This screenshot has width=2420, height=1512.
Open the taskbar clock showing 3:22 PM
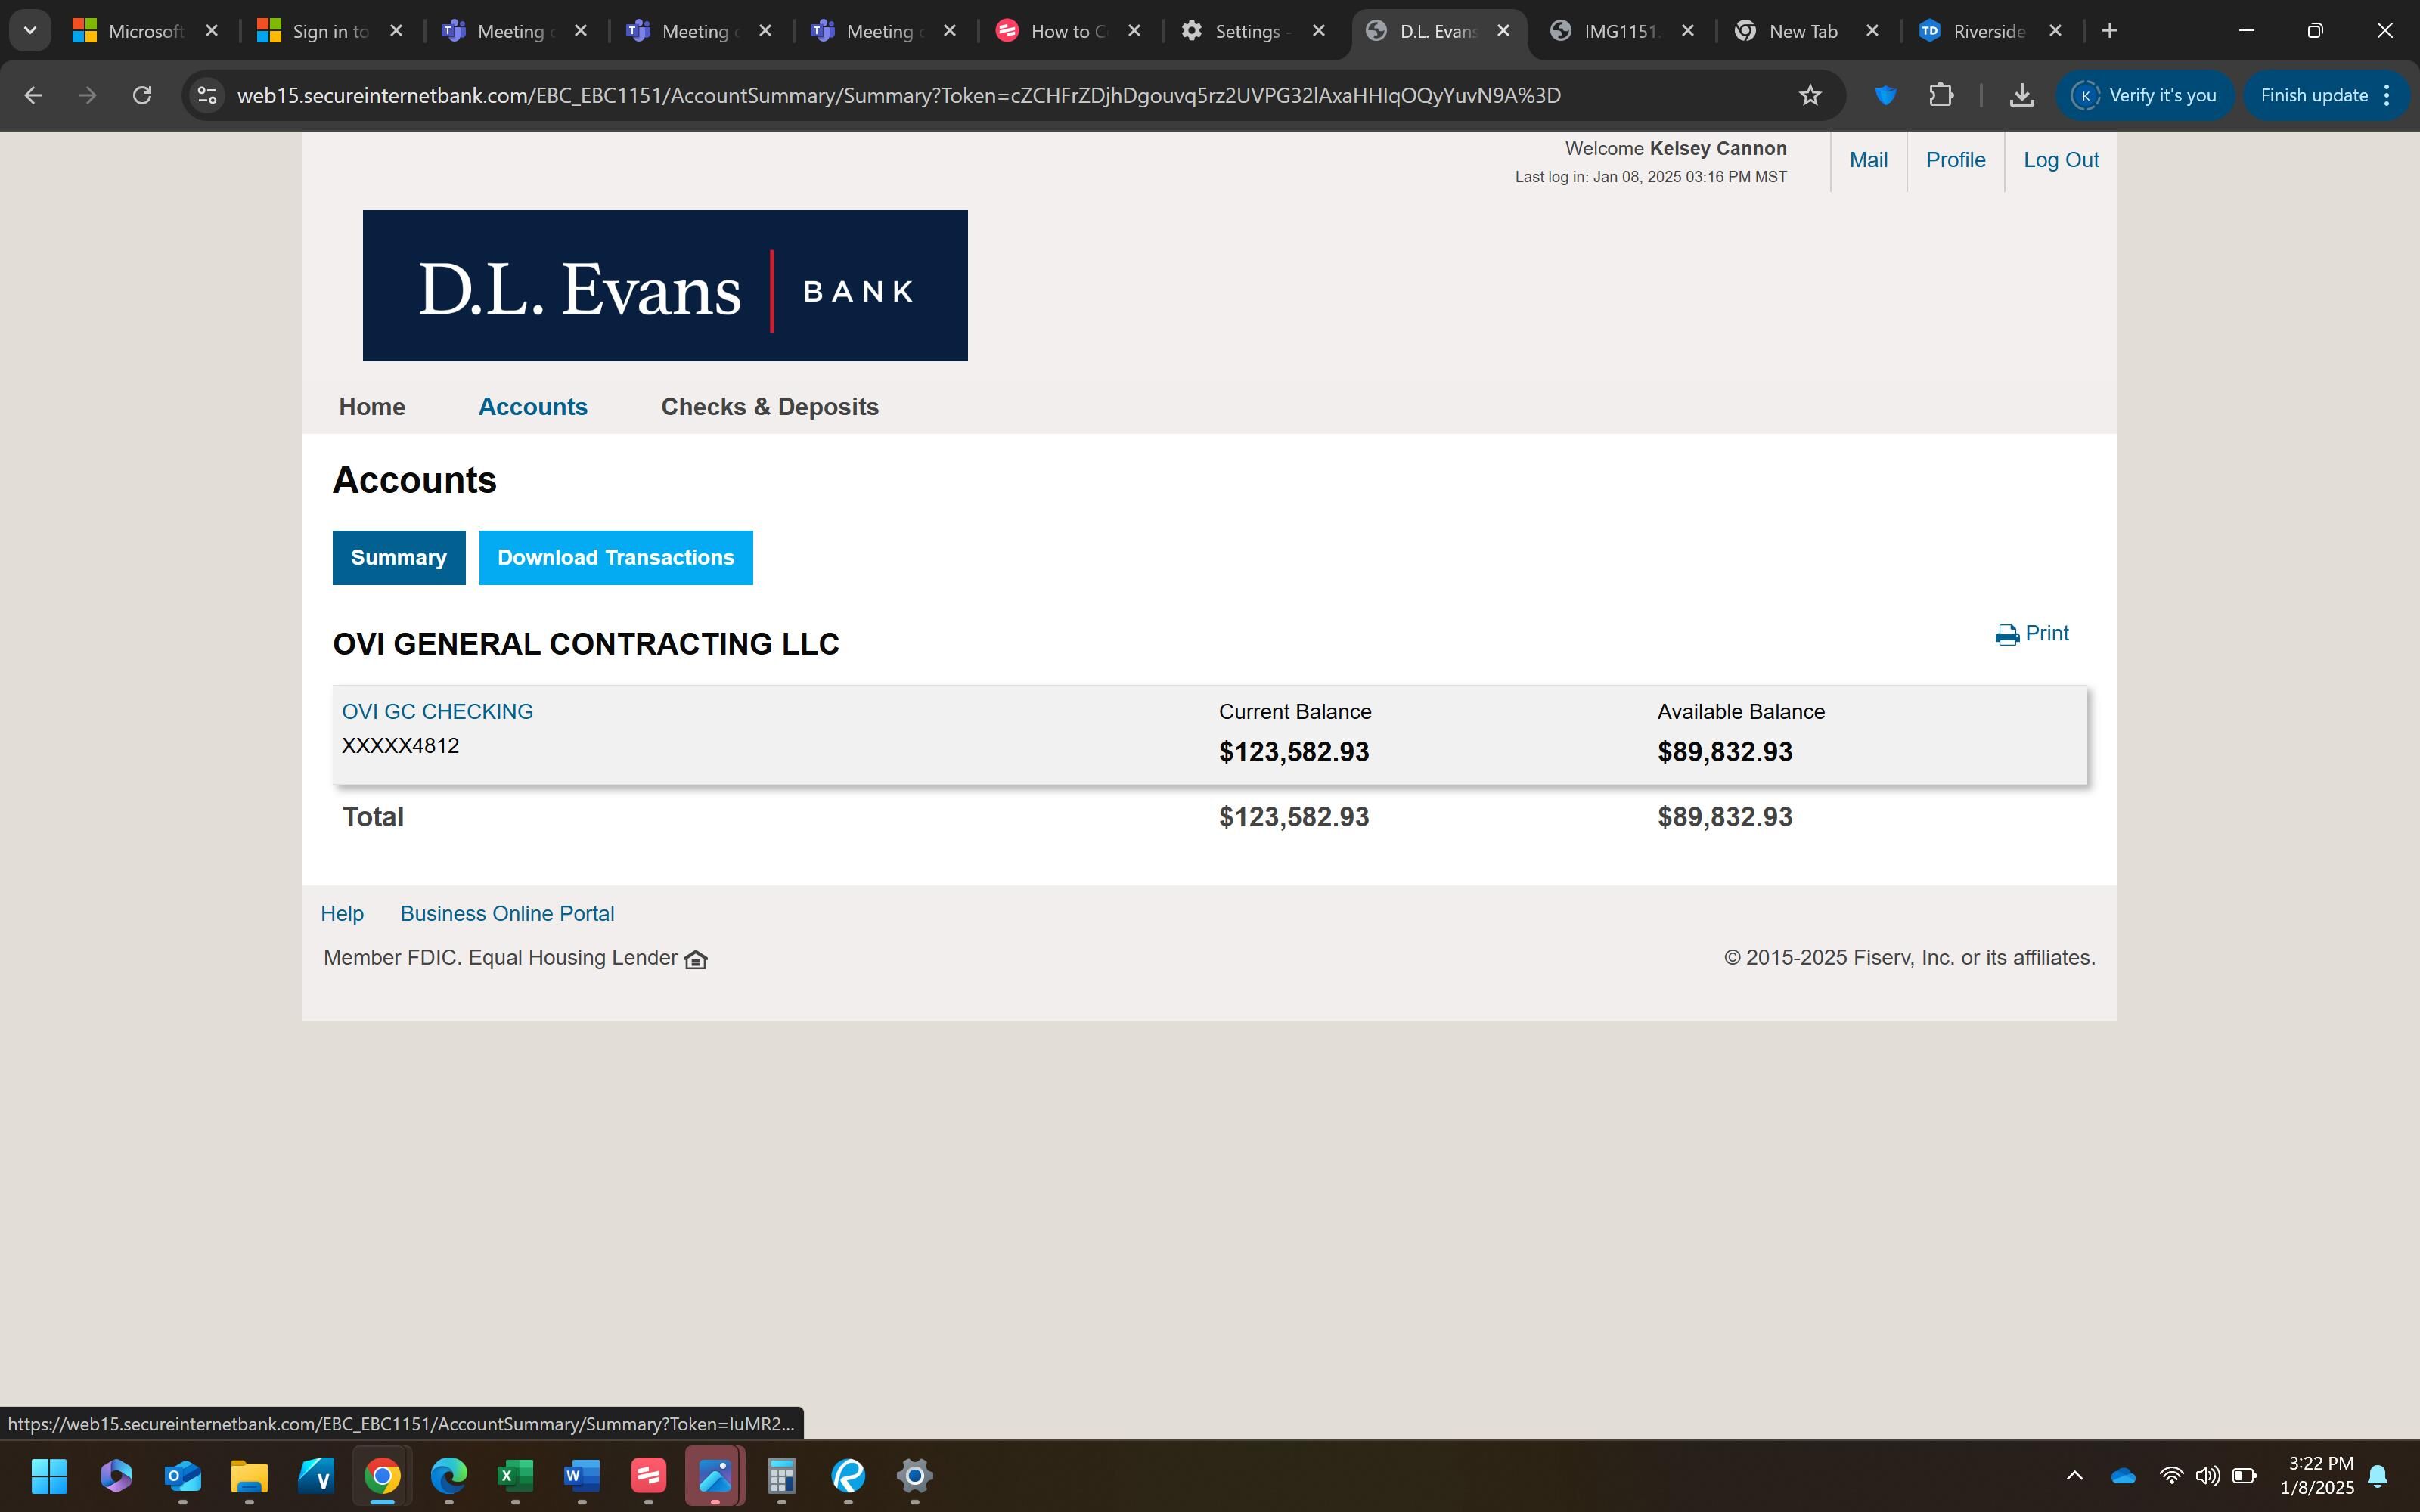(2316, 1475)
